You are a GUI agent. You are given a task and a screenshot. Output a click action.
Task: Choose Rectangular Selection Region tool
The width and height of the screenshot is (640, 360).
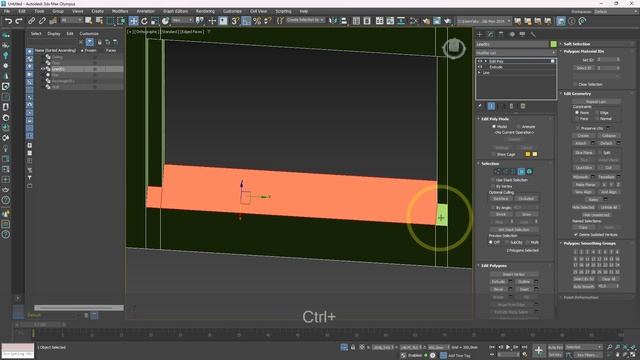110,21
